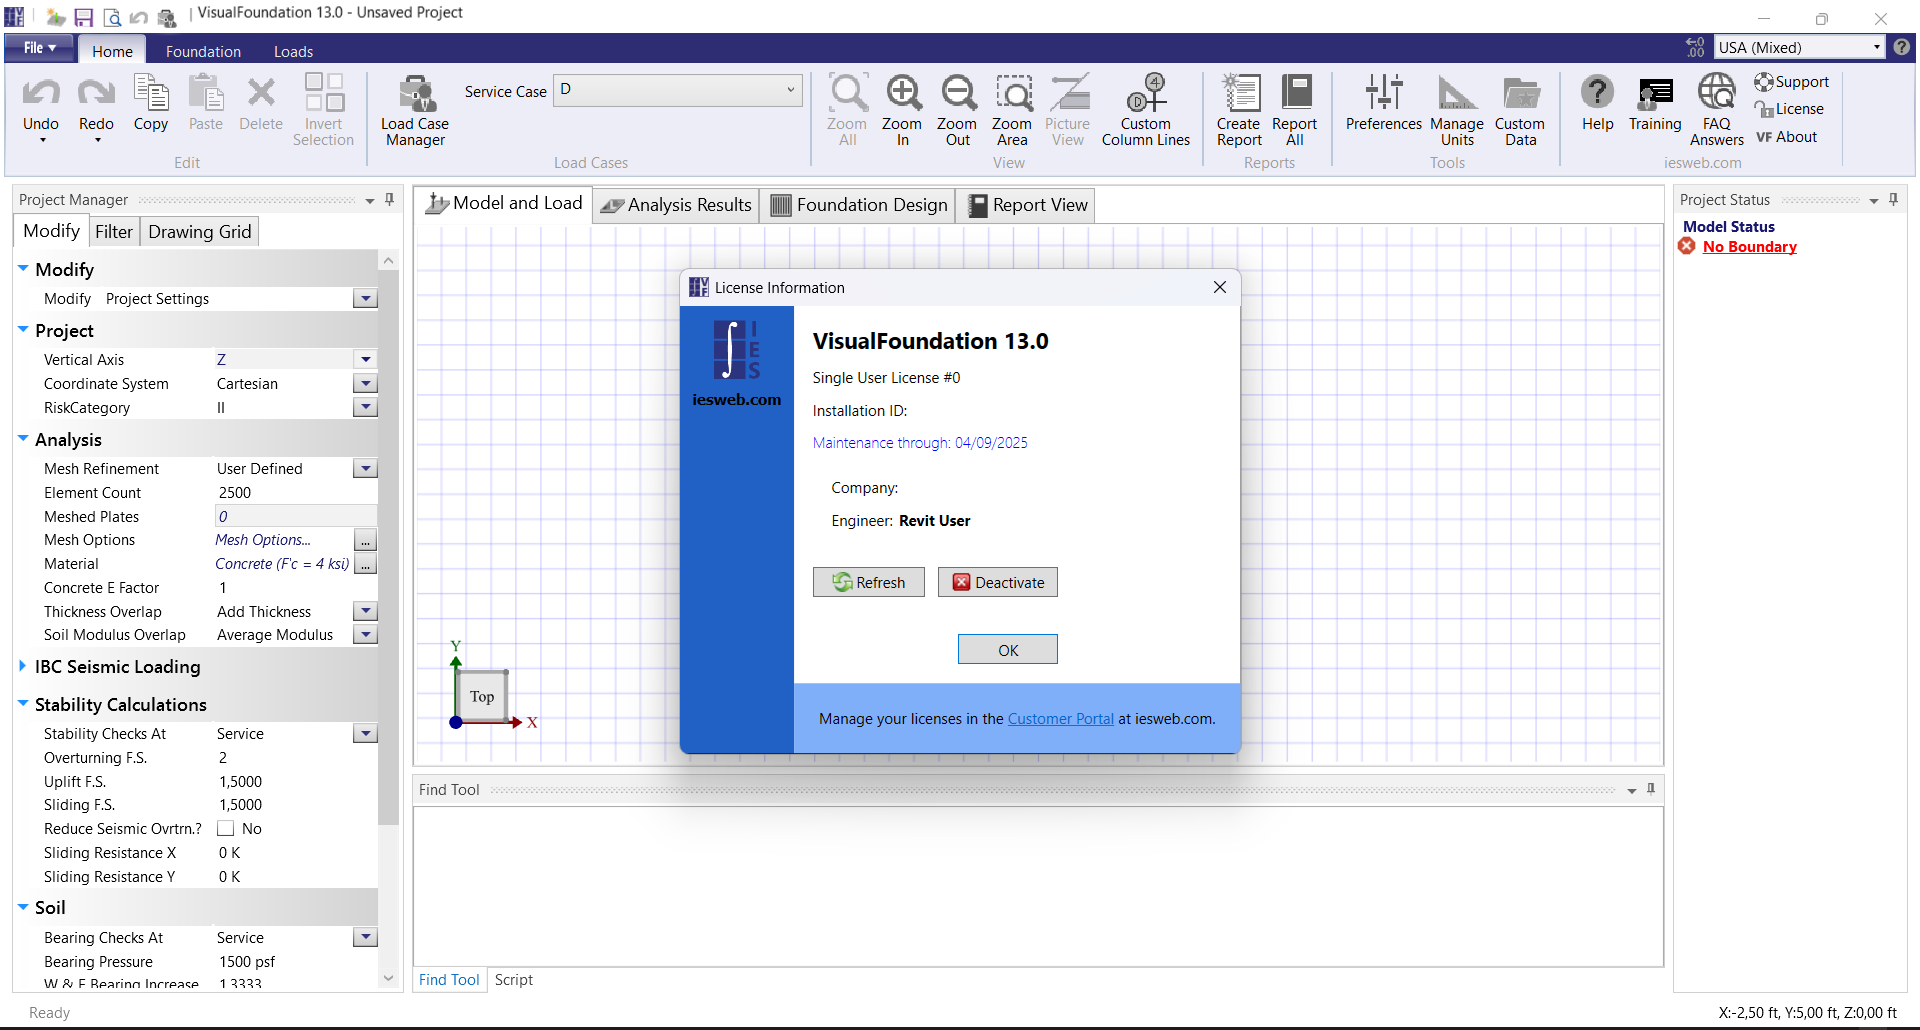
Task: Open Thickness Overlap dropdown
Action: pyautogui.click(x=366, y=612)
